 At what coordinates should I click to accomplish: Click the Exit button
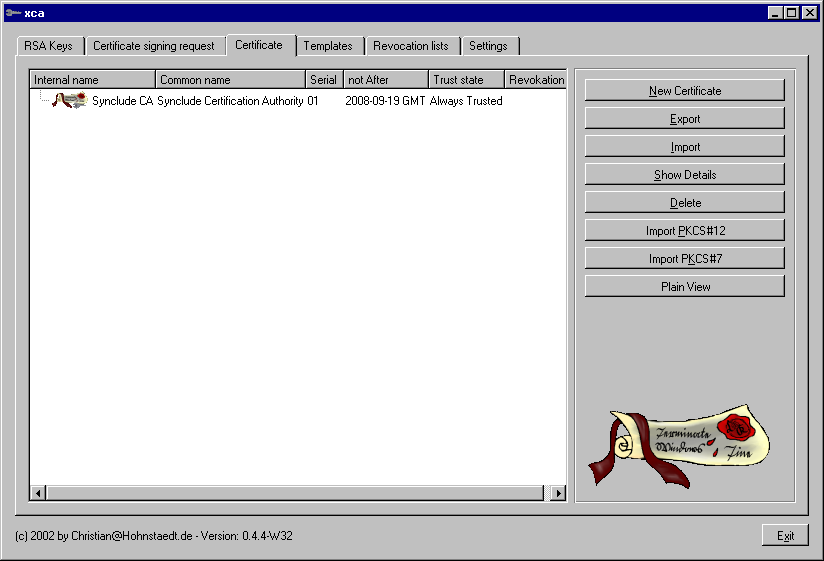click(785, 536)
